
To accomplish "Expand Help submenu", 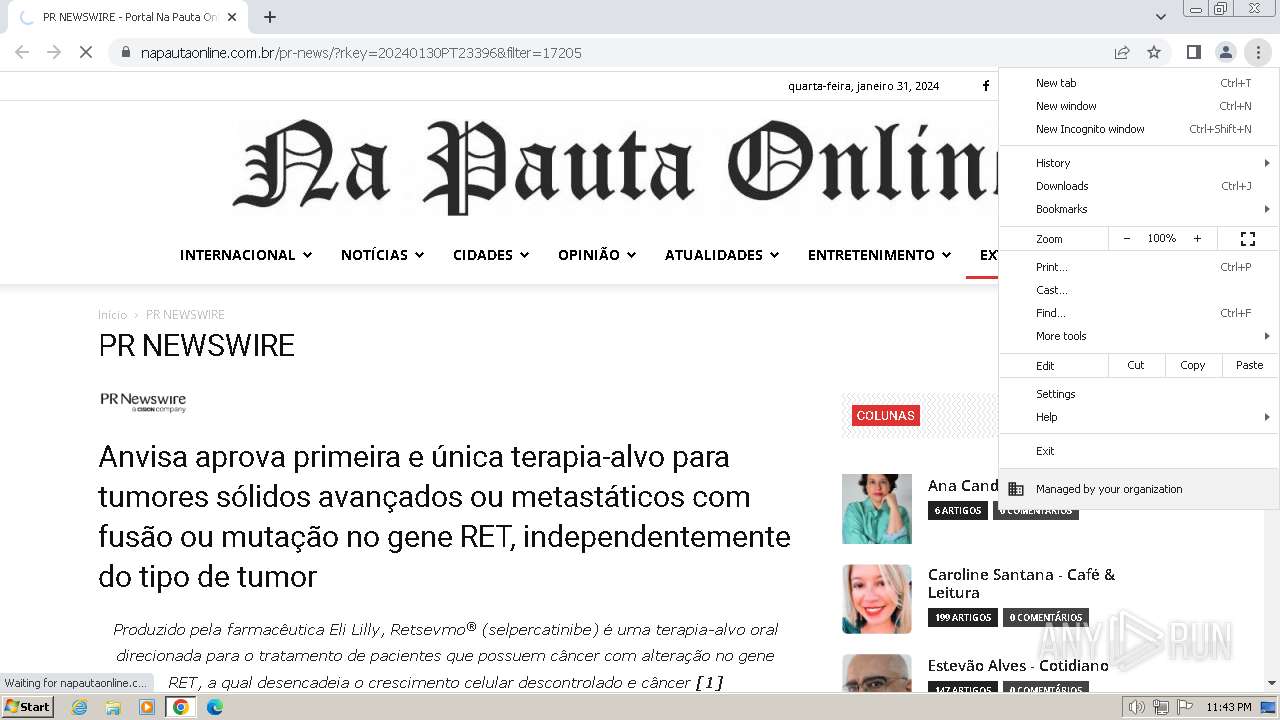I will pyautogui.click(x=1139, y=417).
